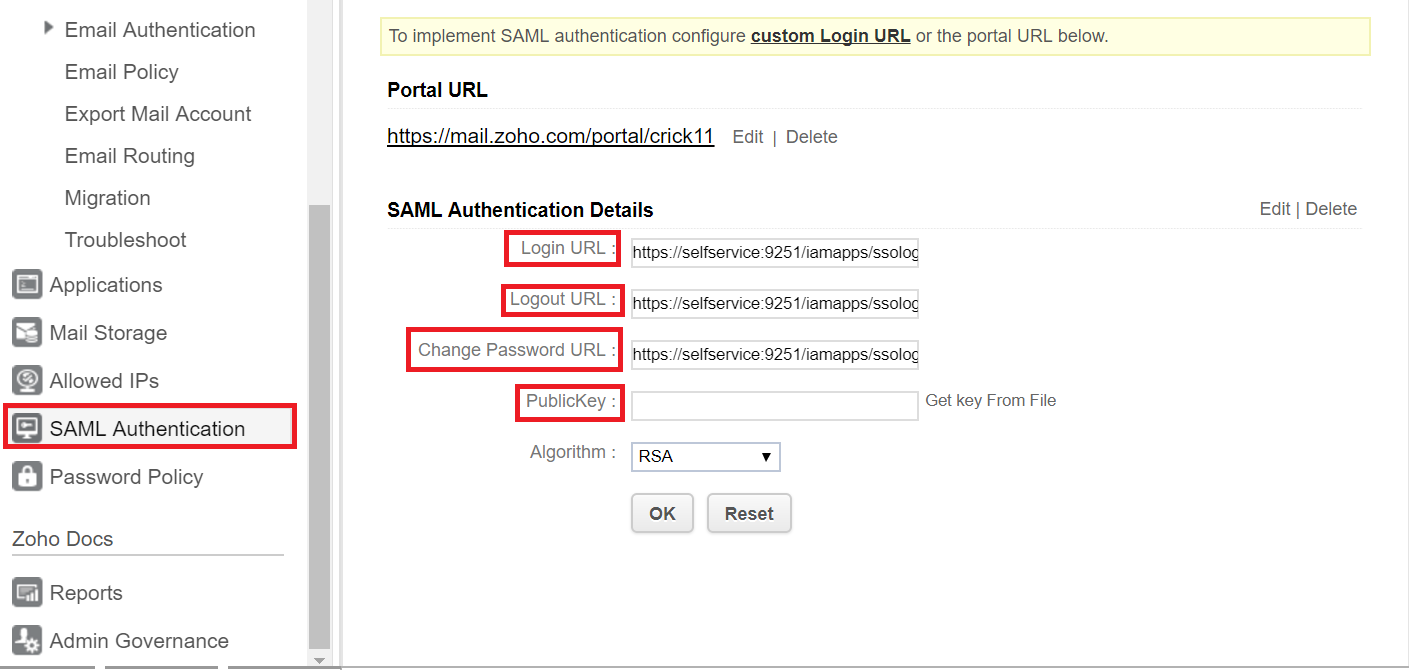The height and width of the screenshot is (670, 1409).
Task: Click the SAML Authentication monitor icon
Action: point(26,429)
